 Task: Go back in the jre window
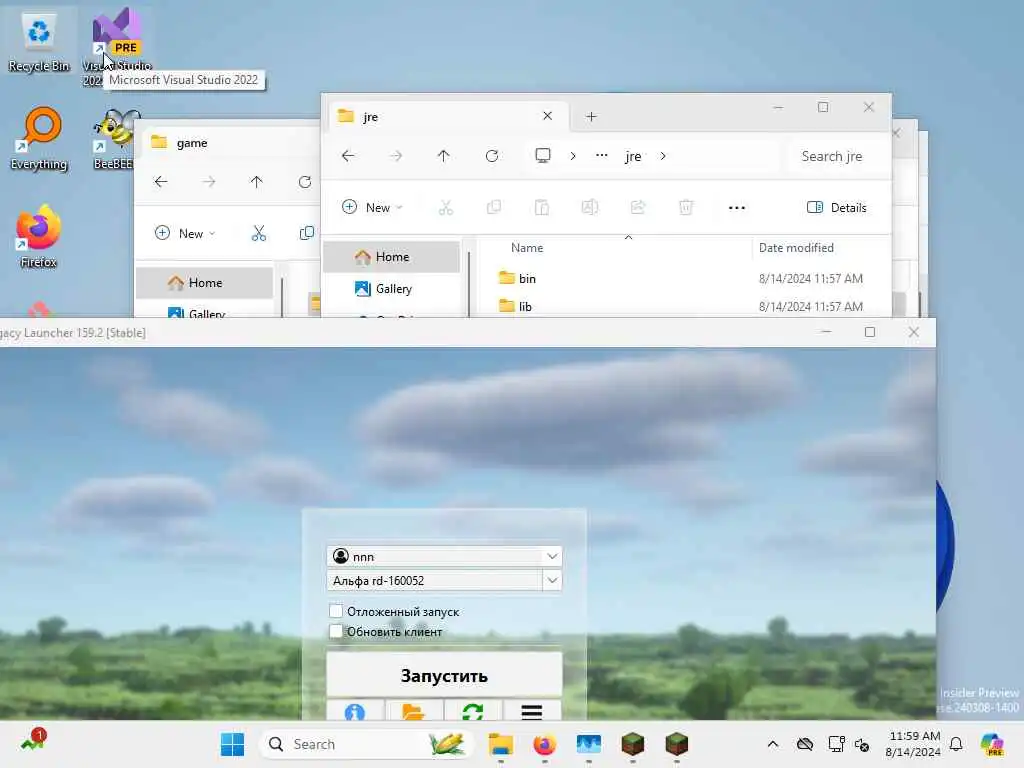click(348, 156)
